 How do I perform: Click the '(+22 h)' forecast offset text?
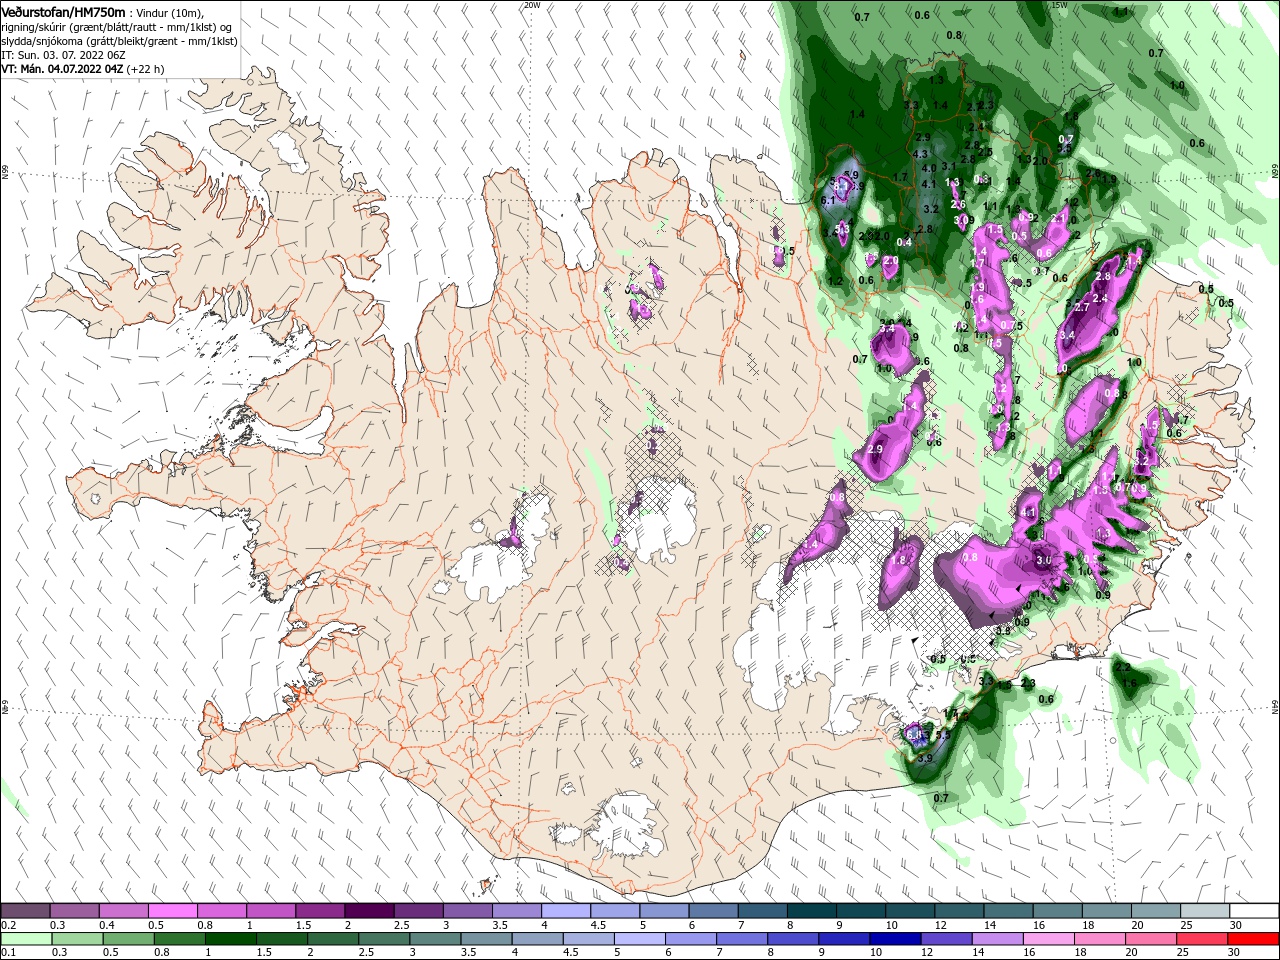(x=146, y=69)
